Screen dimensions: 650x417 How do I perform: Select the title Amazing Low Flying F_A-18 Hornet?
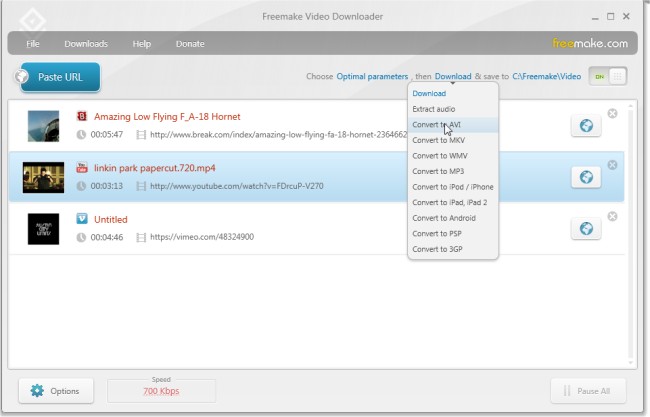click(167, 116)
